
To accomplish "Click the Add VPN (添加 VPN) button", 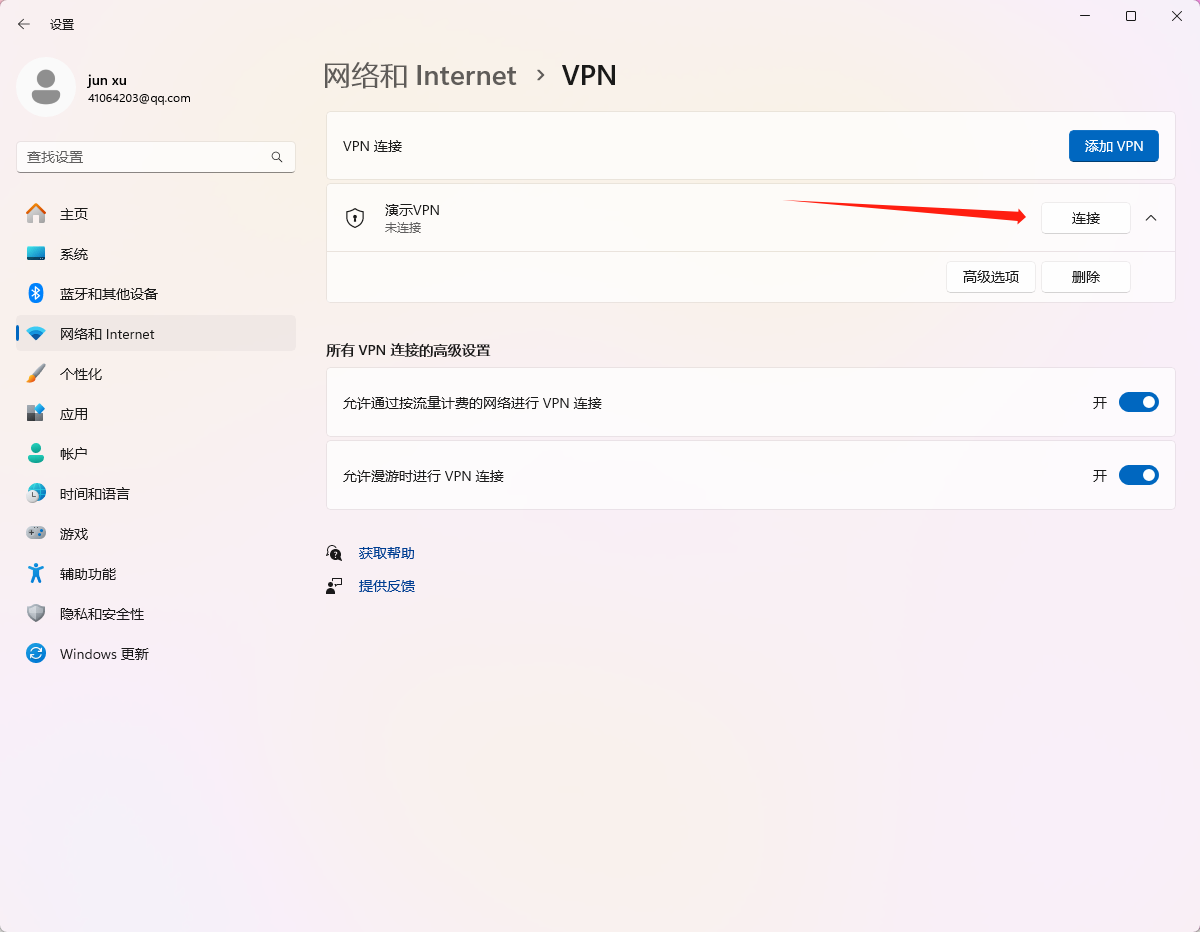I will [1113, 146].
